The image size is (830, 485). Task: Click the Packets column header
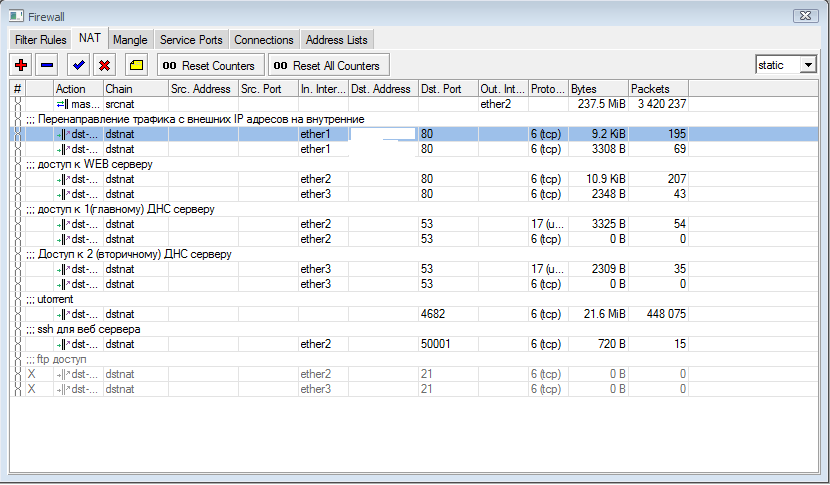pos(658,89)
